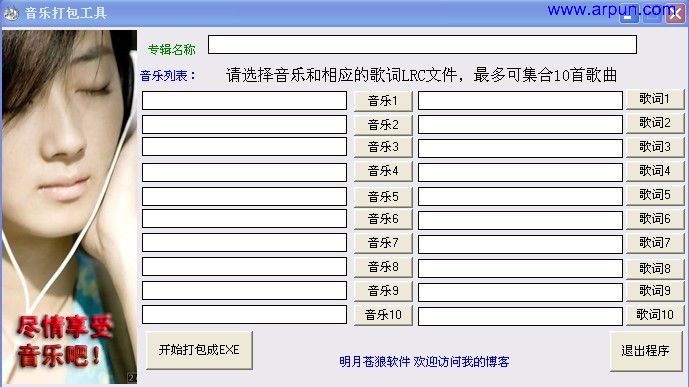The height and width of the screenshot is (387, 689).
Task: Choose the 歌词8 button
Action: coord(655,269)
